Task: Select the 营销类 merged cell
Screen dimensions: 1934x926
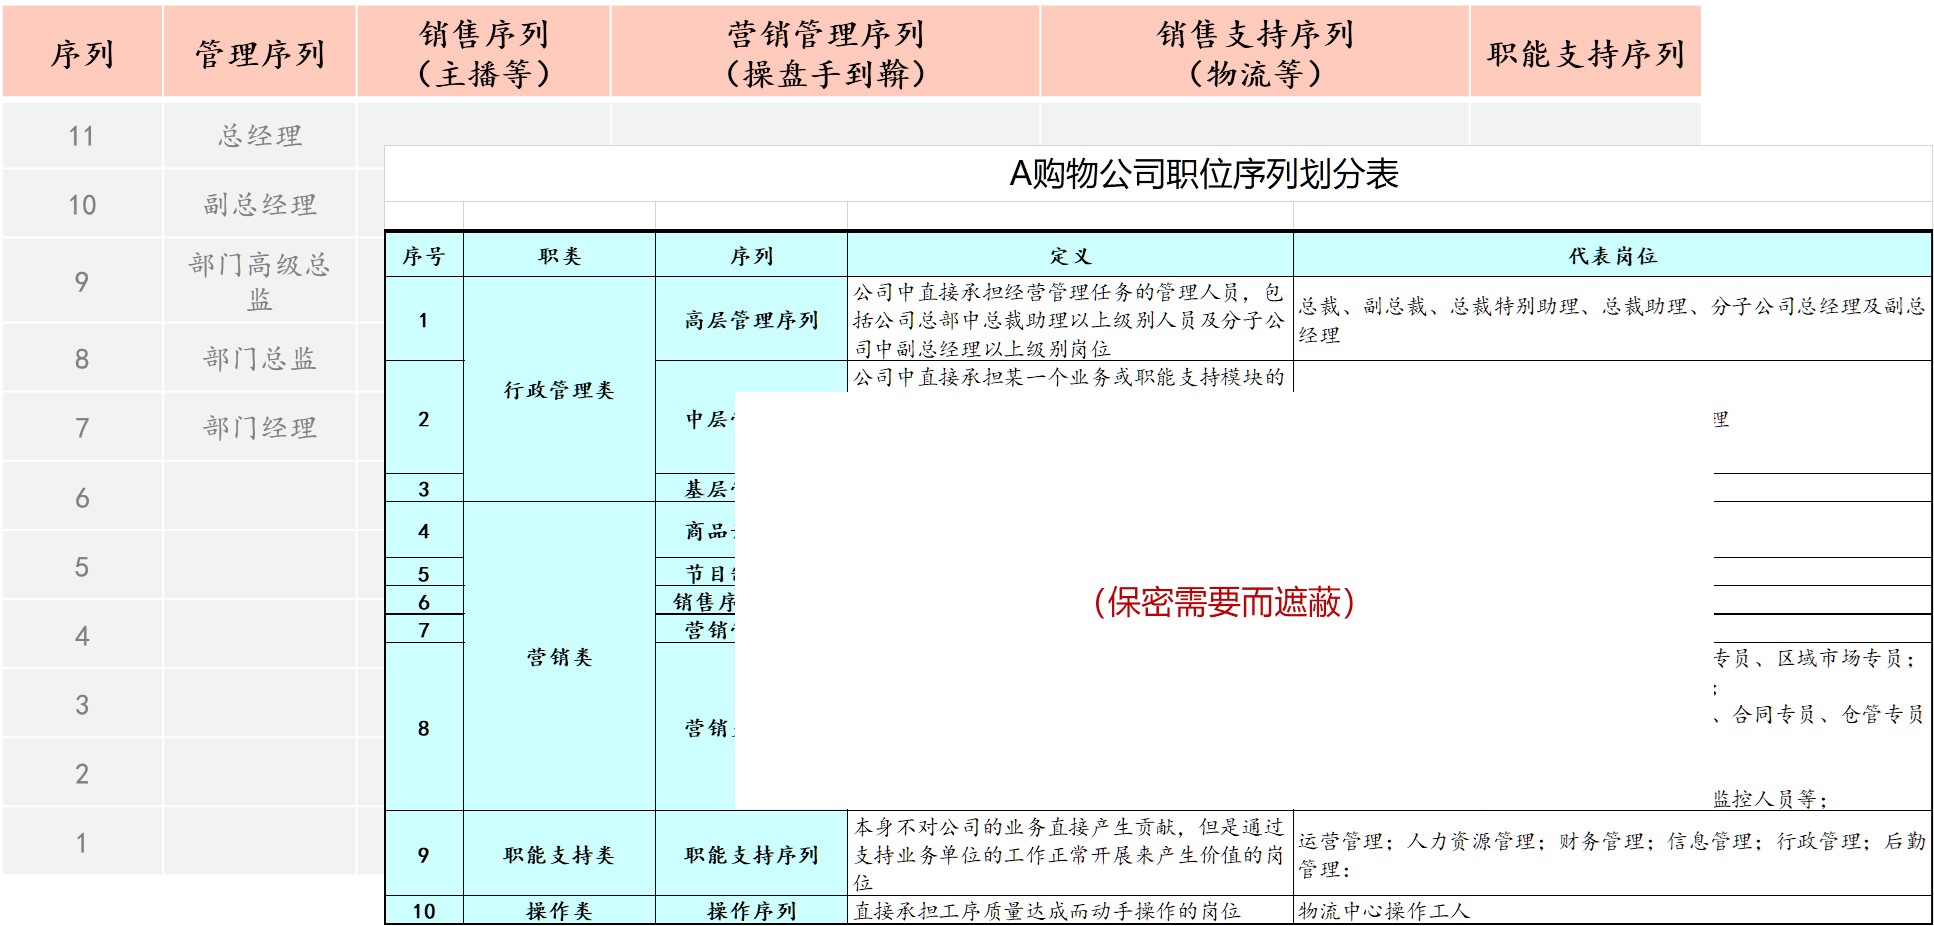Action: tap(558, 657)
